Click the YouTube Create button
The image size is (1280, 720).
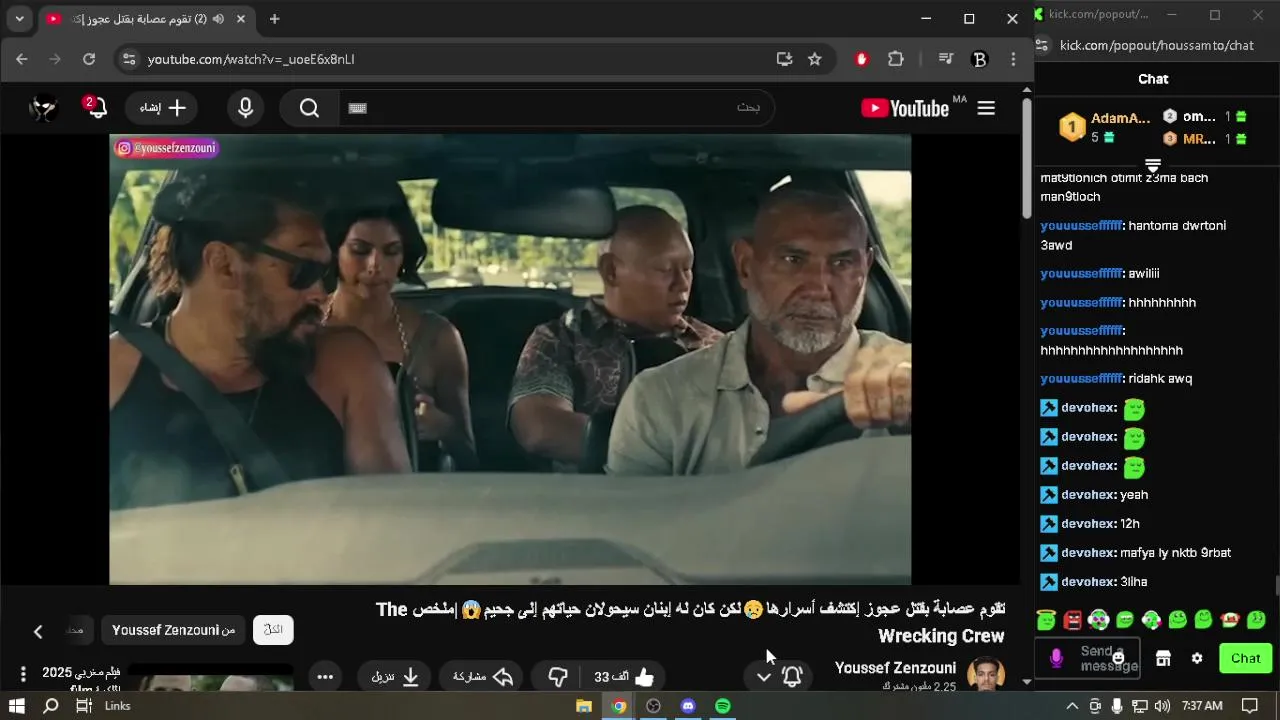point(162,108)
